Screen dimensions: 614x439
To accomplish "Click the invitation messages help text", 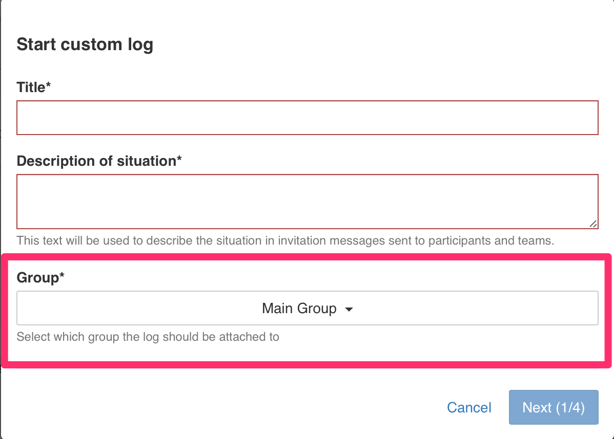I will click(285, 241).
